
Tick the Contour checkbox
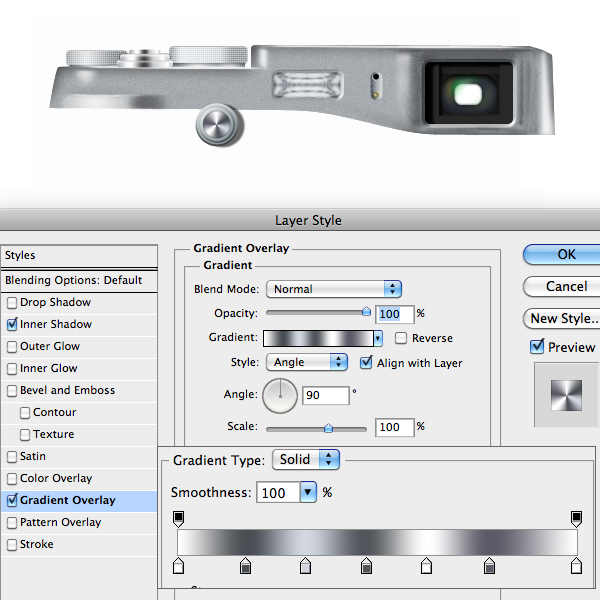tap(25, 412)
